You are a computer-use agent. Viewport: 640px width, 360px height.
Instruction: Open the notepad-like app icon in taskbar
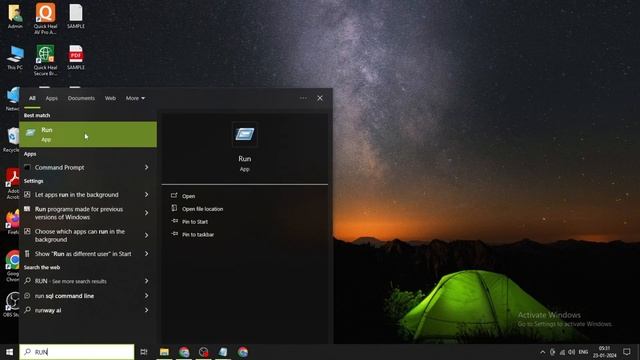tap(223, 352)
